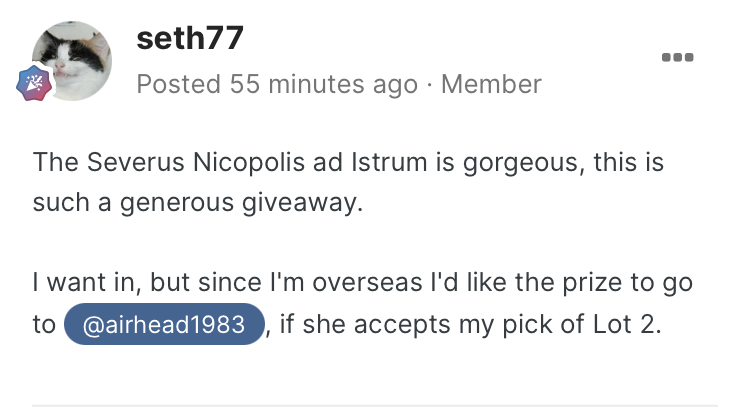Screen dimensions: 750x407
Task: Click the phrase "I want in"
Action: (81, 282)
